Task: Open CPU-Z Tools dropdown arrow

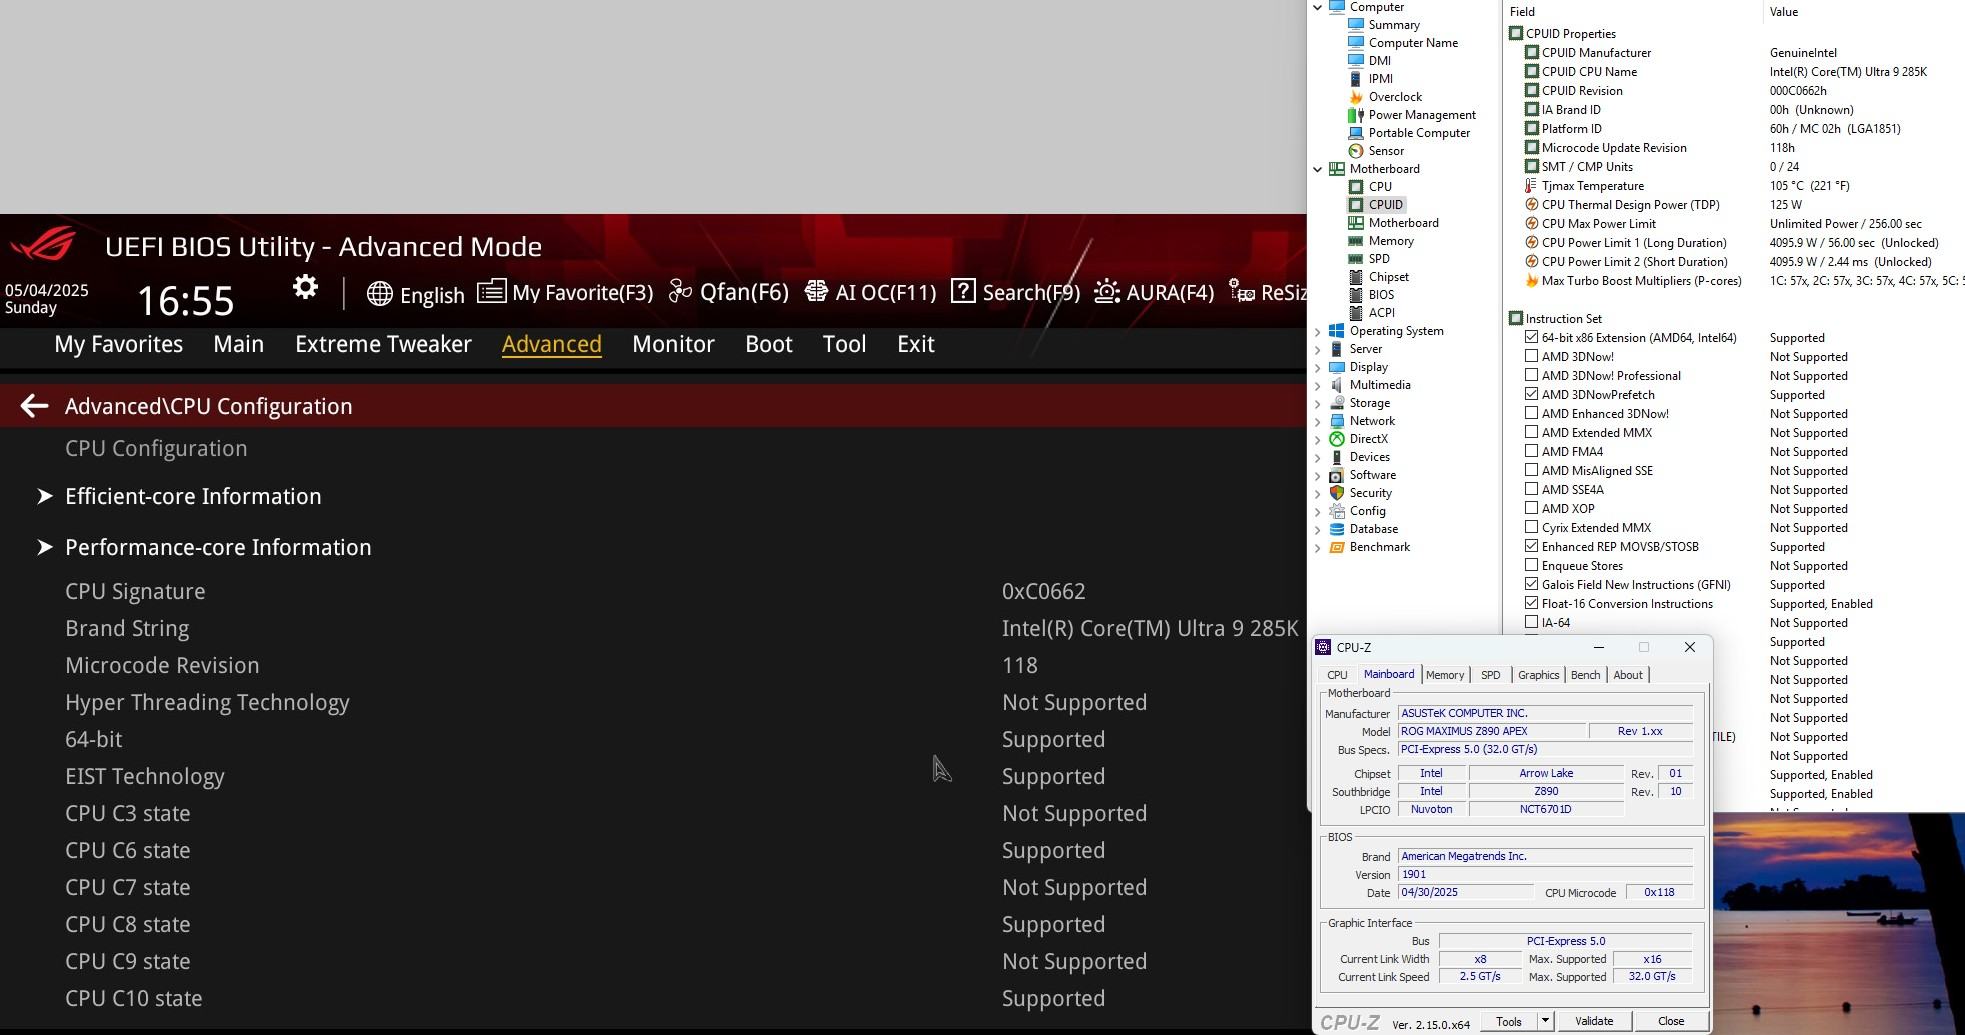Action: click(1545, 1021)
